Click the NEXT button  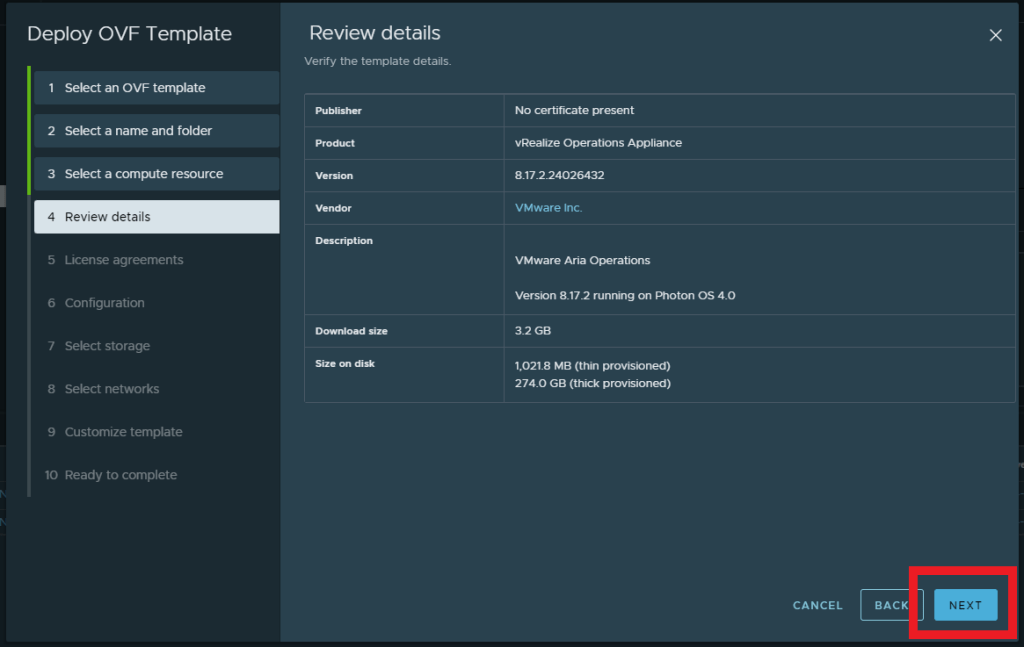pos(965,605)
